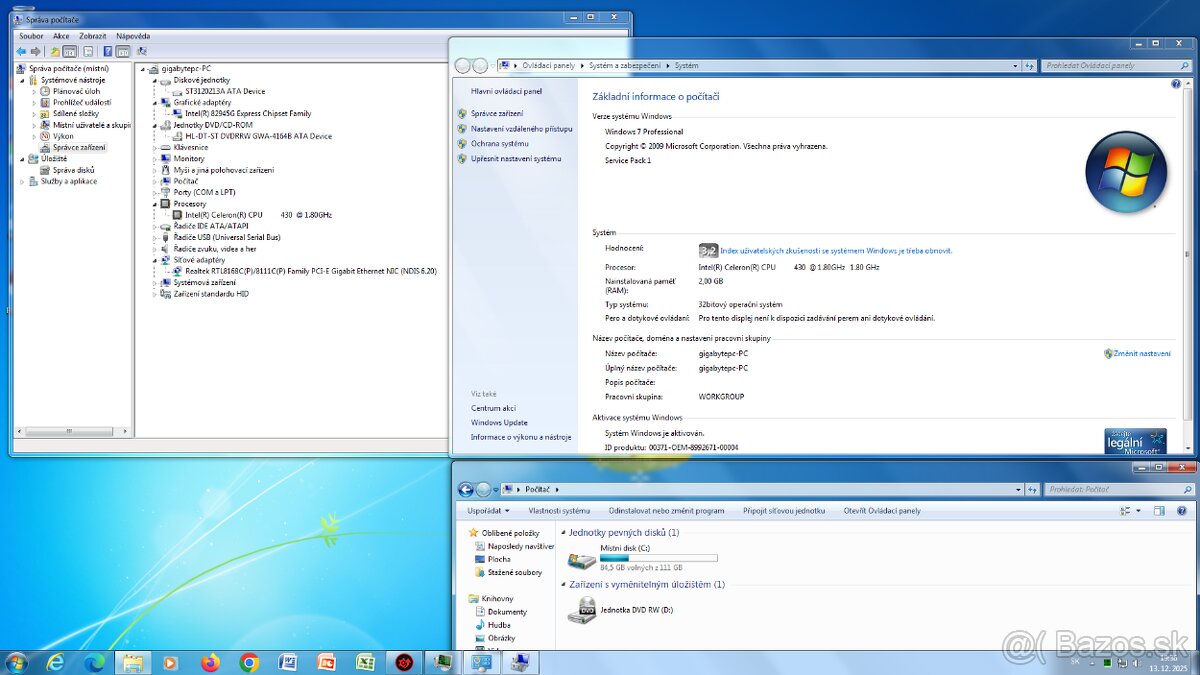This screenshot has height=675, width=1200.
Task: Open Windows Update in Viz také section
Action: point(499,423)
